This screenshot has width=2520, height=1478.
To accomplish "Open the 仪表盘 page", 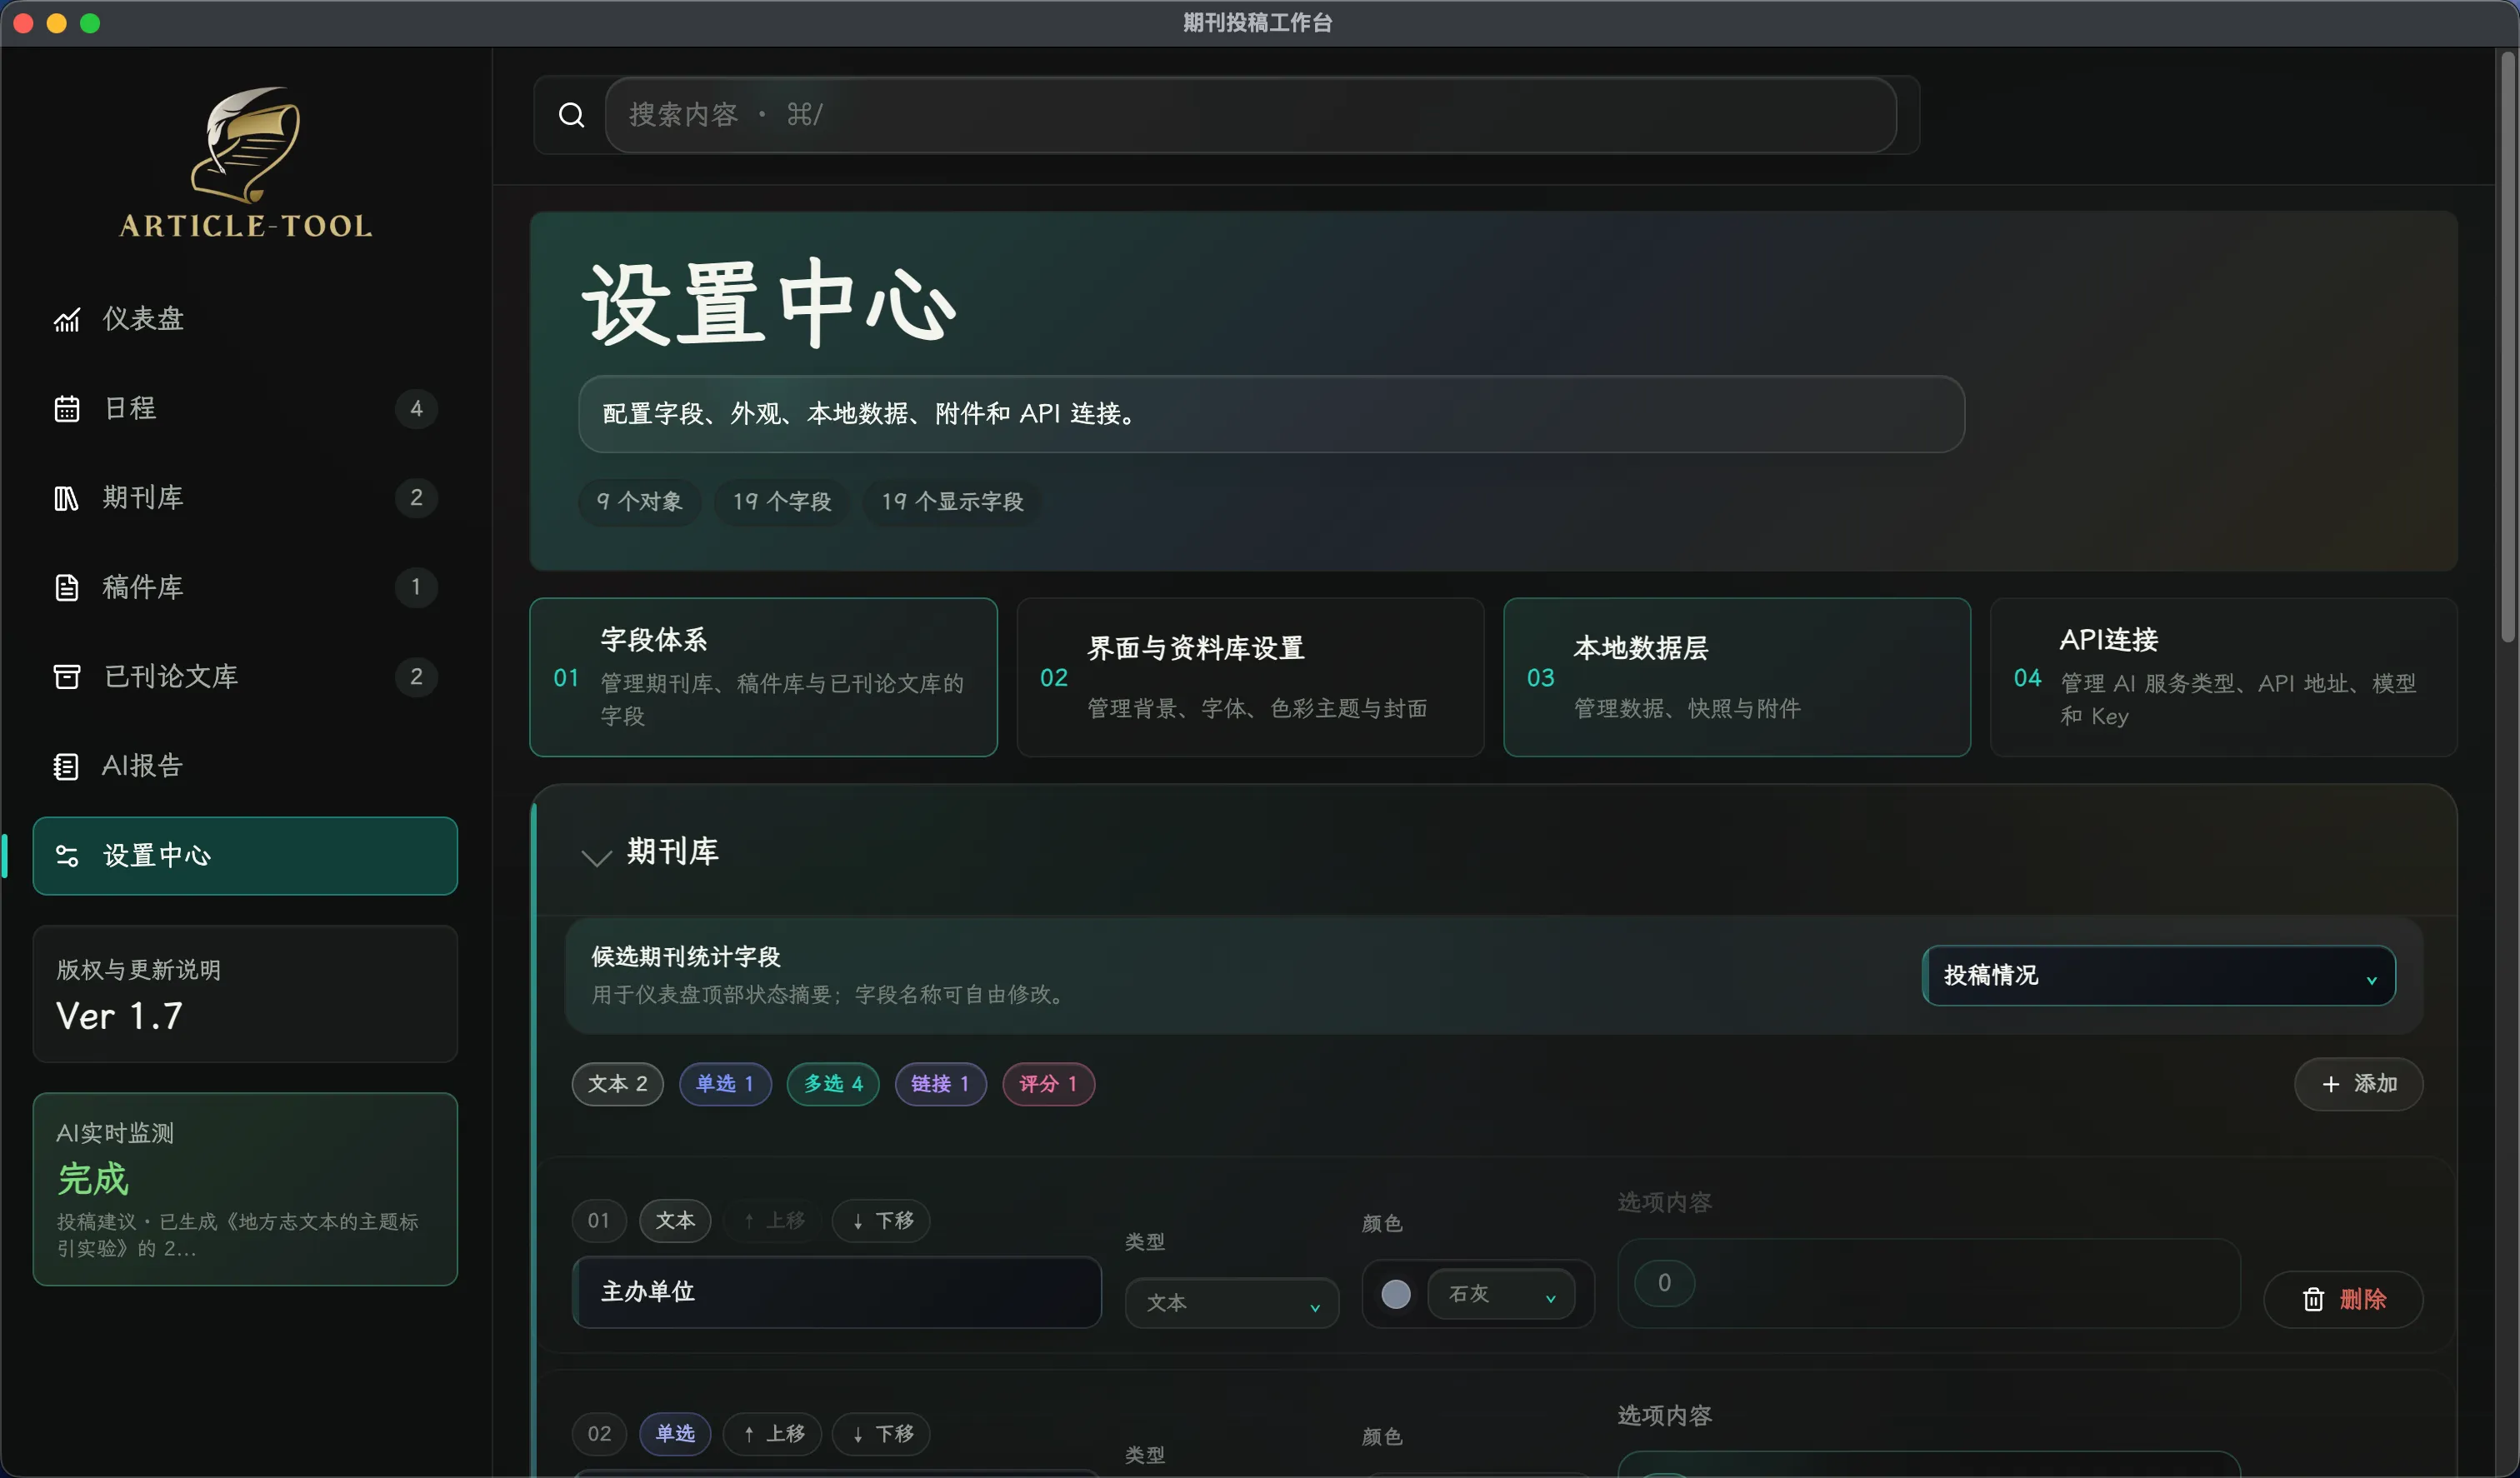I will pos(245,319).
